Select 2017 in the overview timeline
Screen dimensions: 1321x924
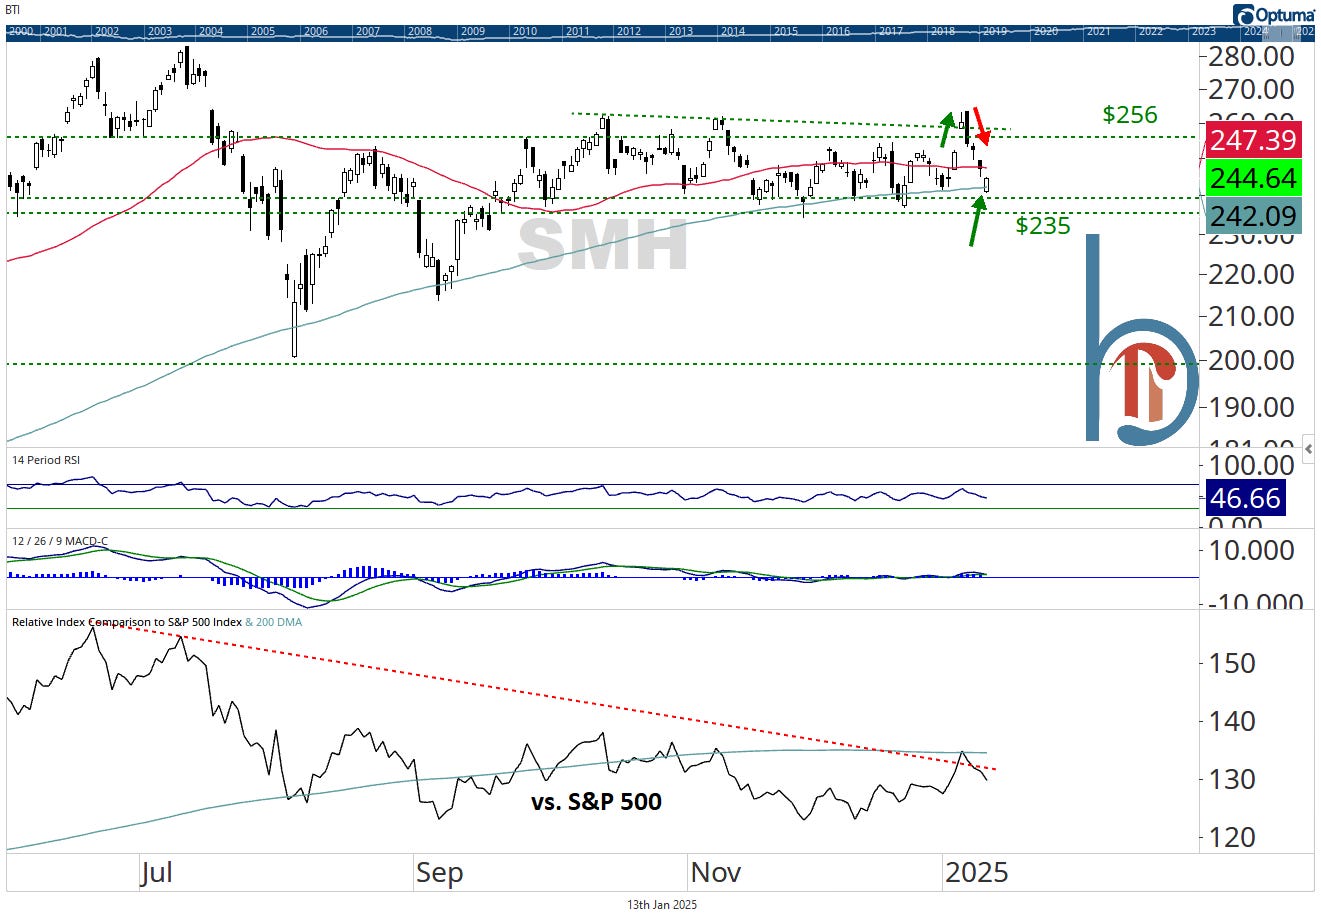[x=891, y=31]
